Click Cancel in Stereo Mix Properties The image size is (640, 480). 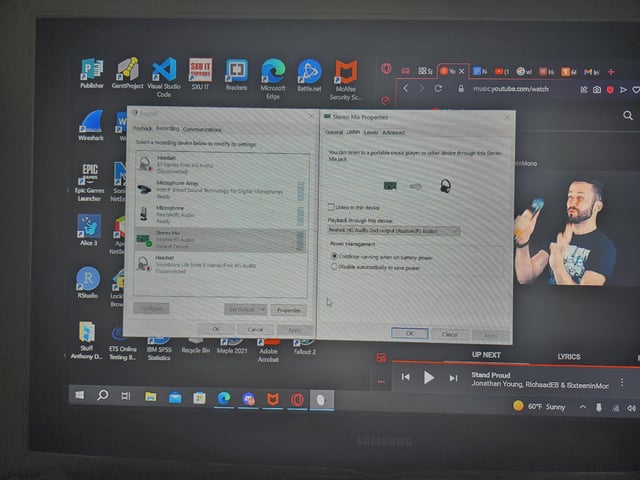coord(449,334)
